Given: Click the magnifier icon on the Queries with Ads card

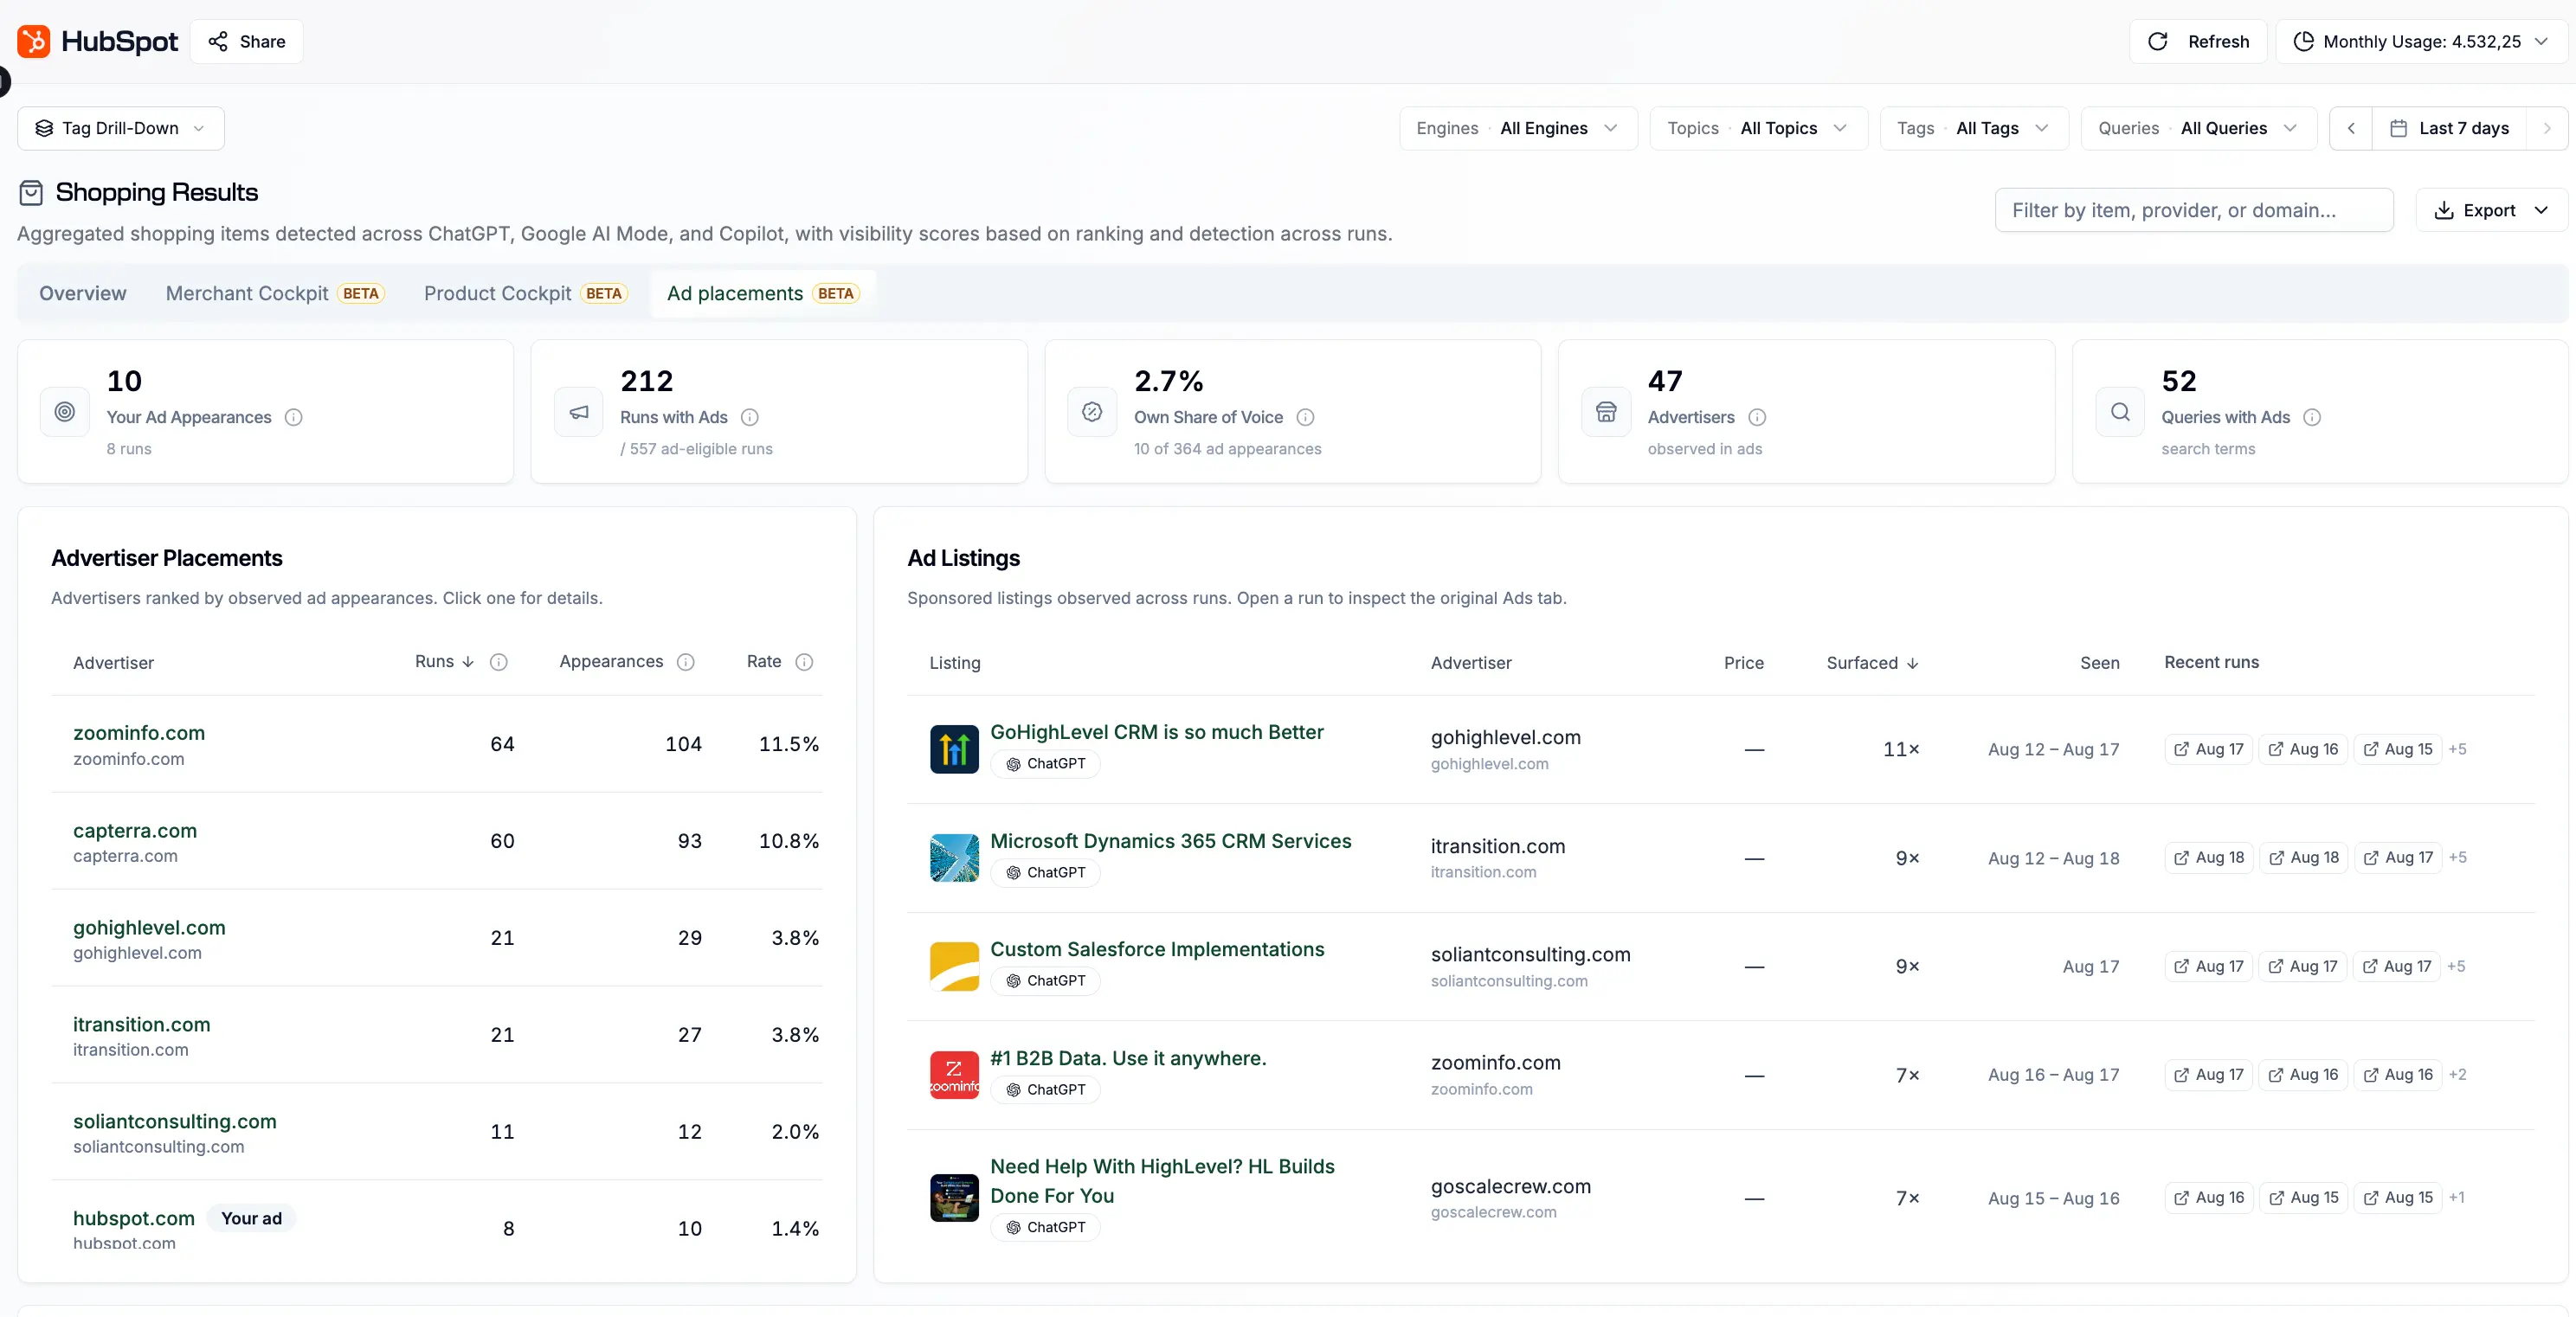Looking at the screenshot, I should pos(2120,412).
